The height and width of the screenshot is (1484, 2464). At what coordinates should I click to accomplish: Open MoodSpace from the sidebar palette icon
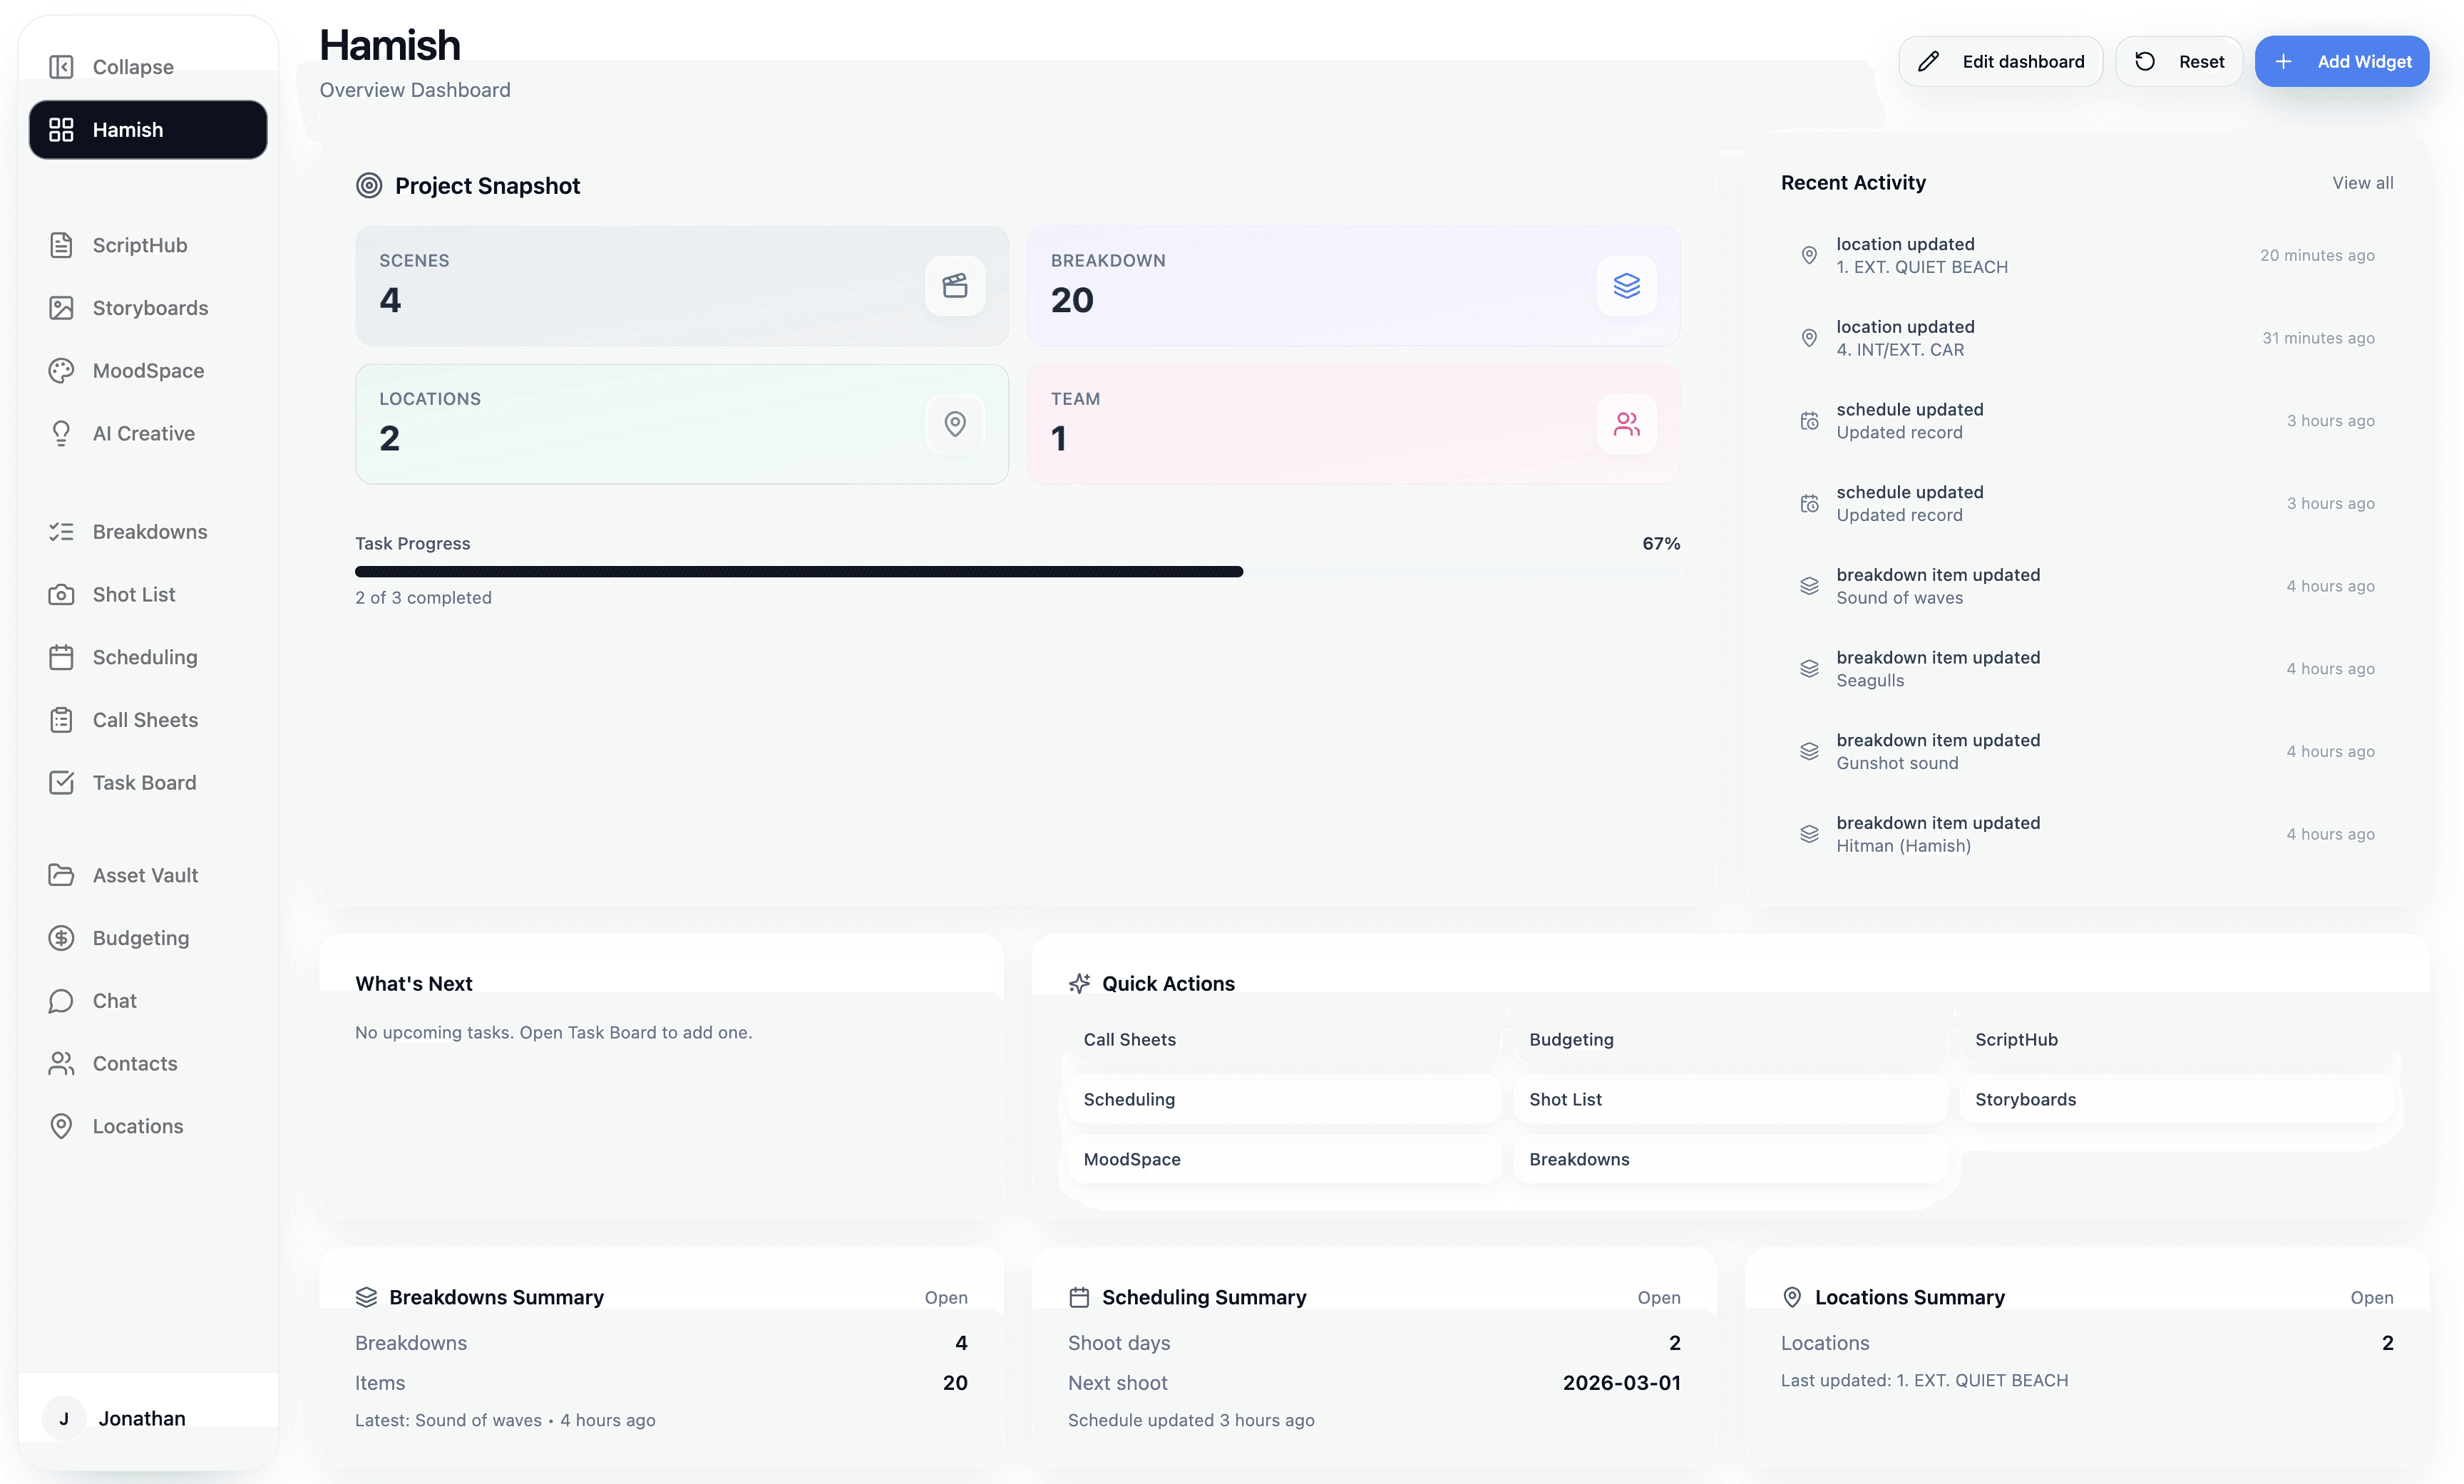61,371
